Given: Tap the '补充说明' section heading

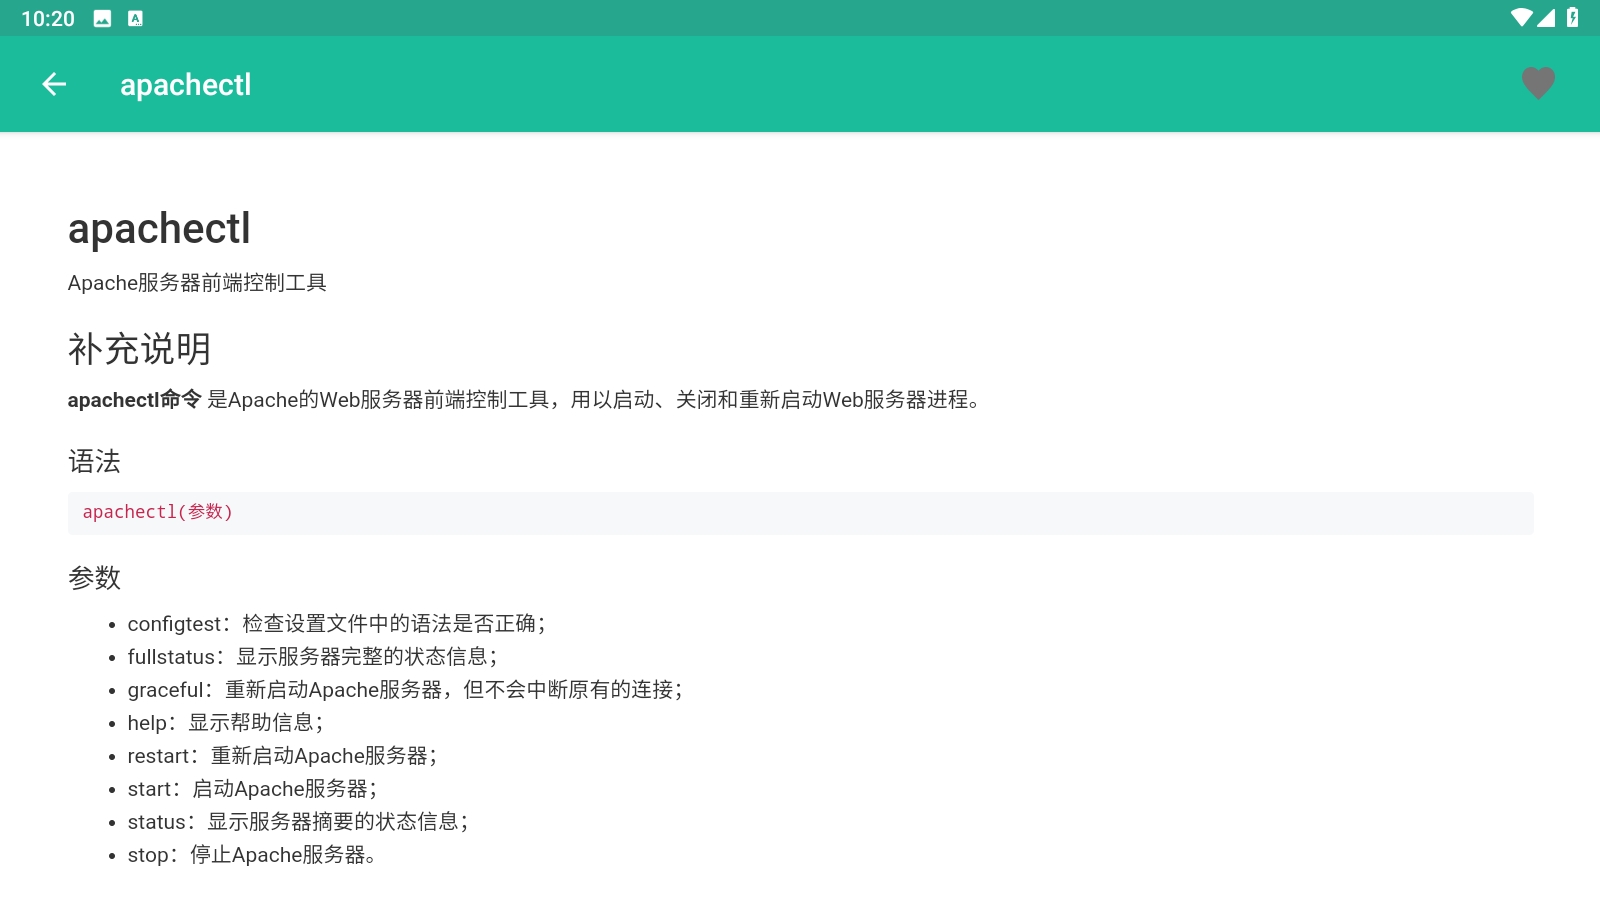Looking at the screenshot, I should point(139,349).
